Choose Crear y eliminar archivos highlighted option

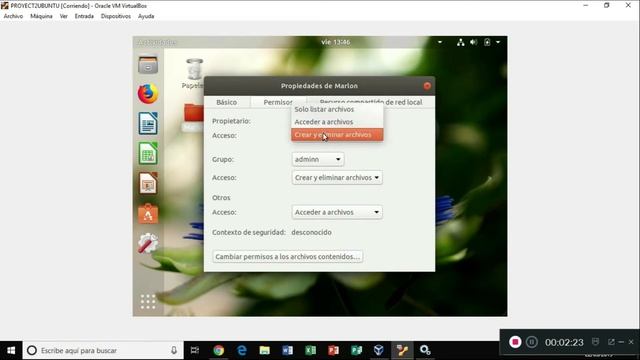[337, 134]
